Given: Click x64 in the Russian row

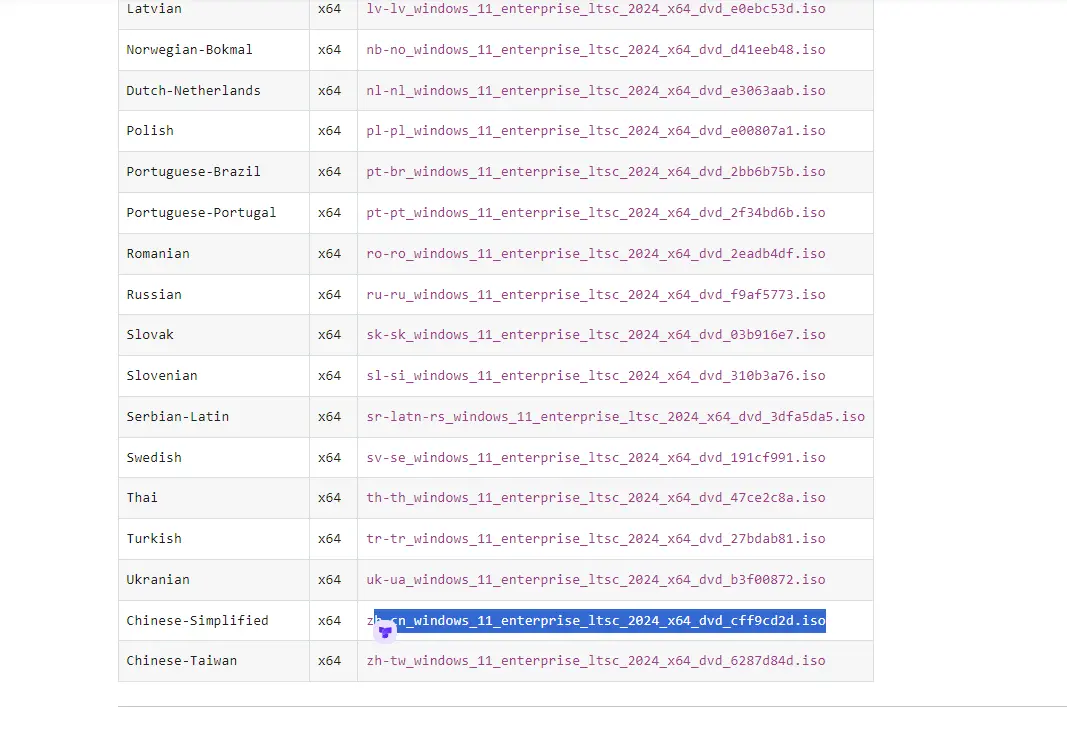Looking at the screenshot, I should pos(329,295).
